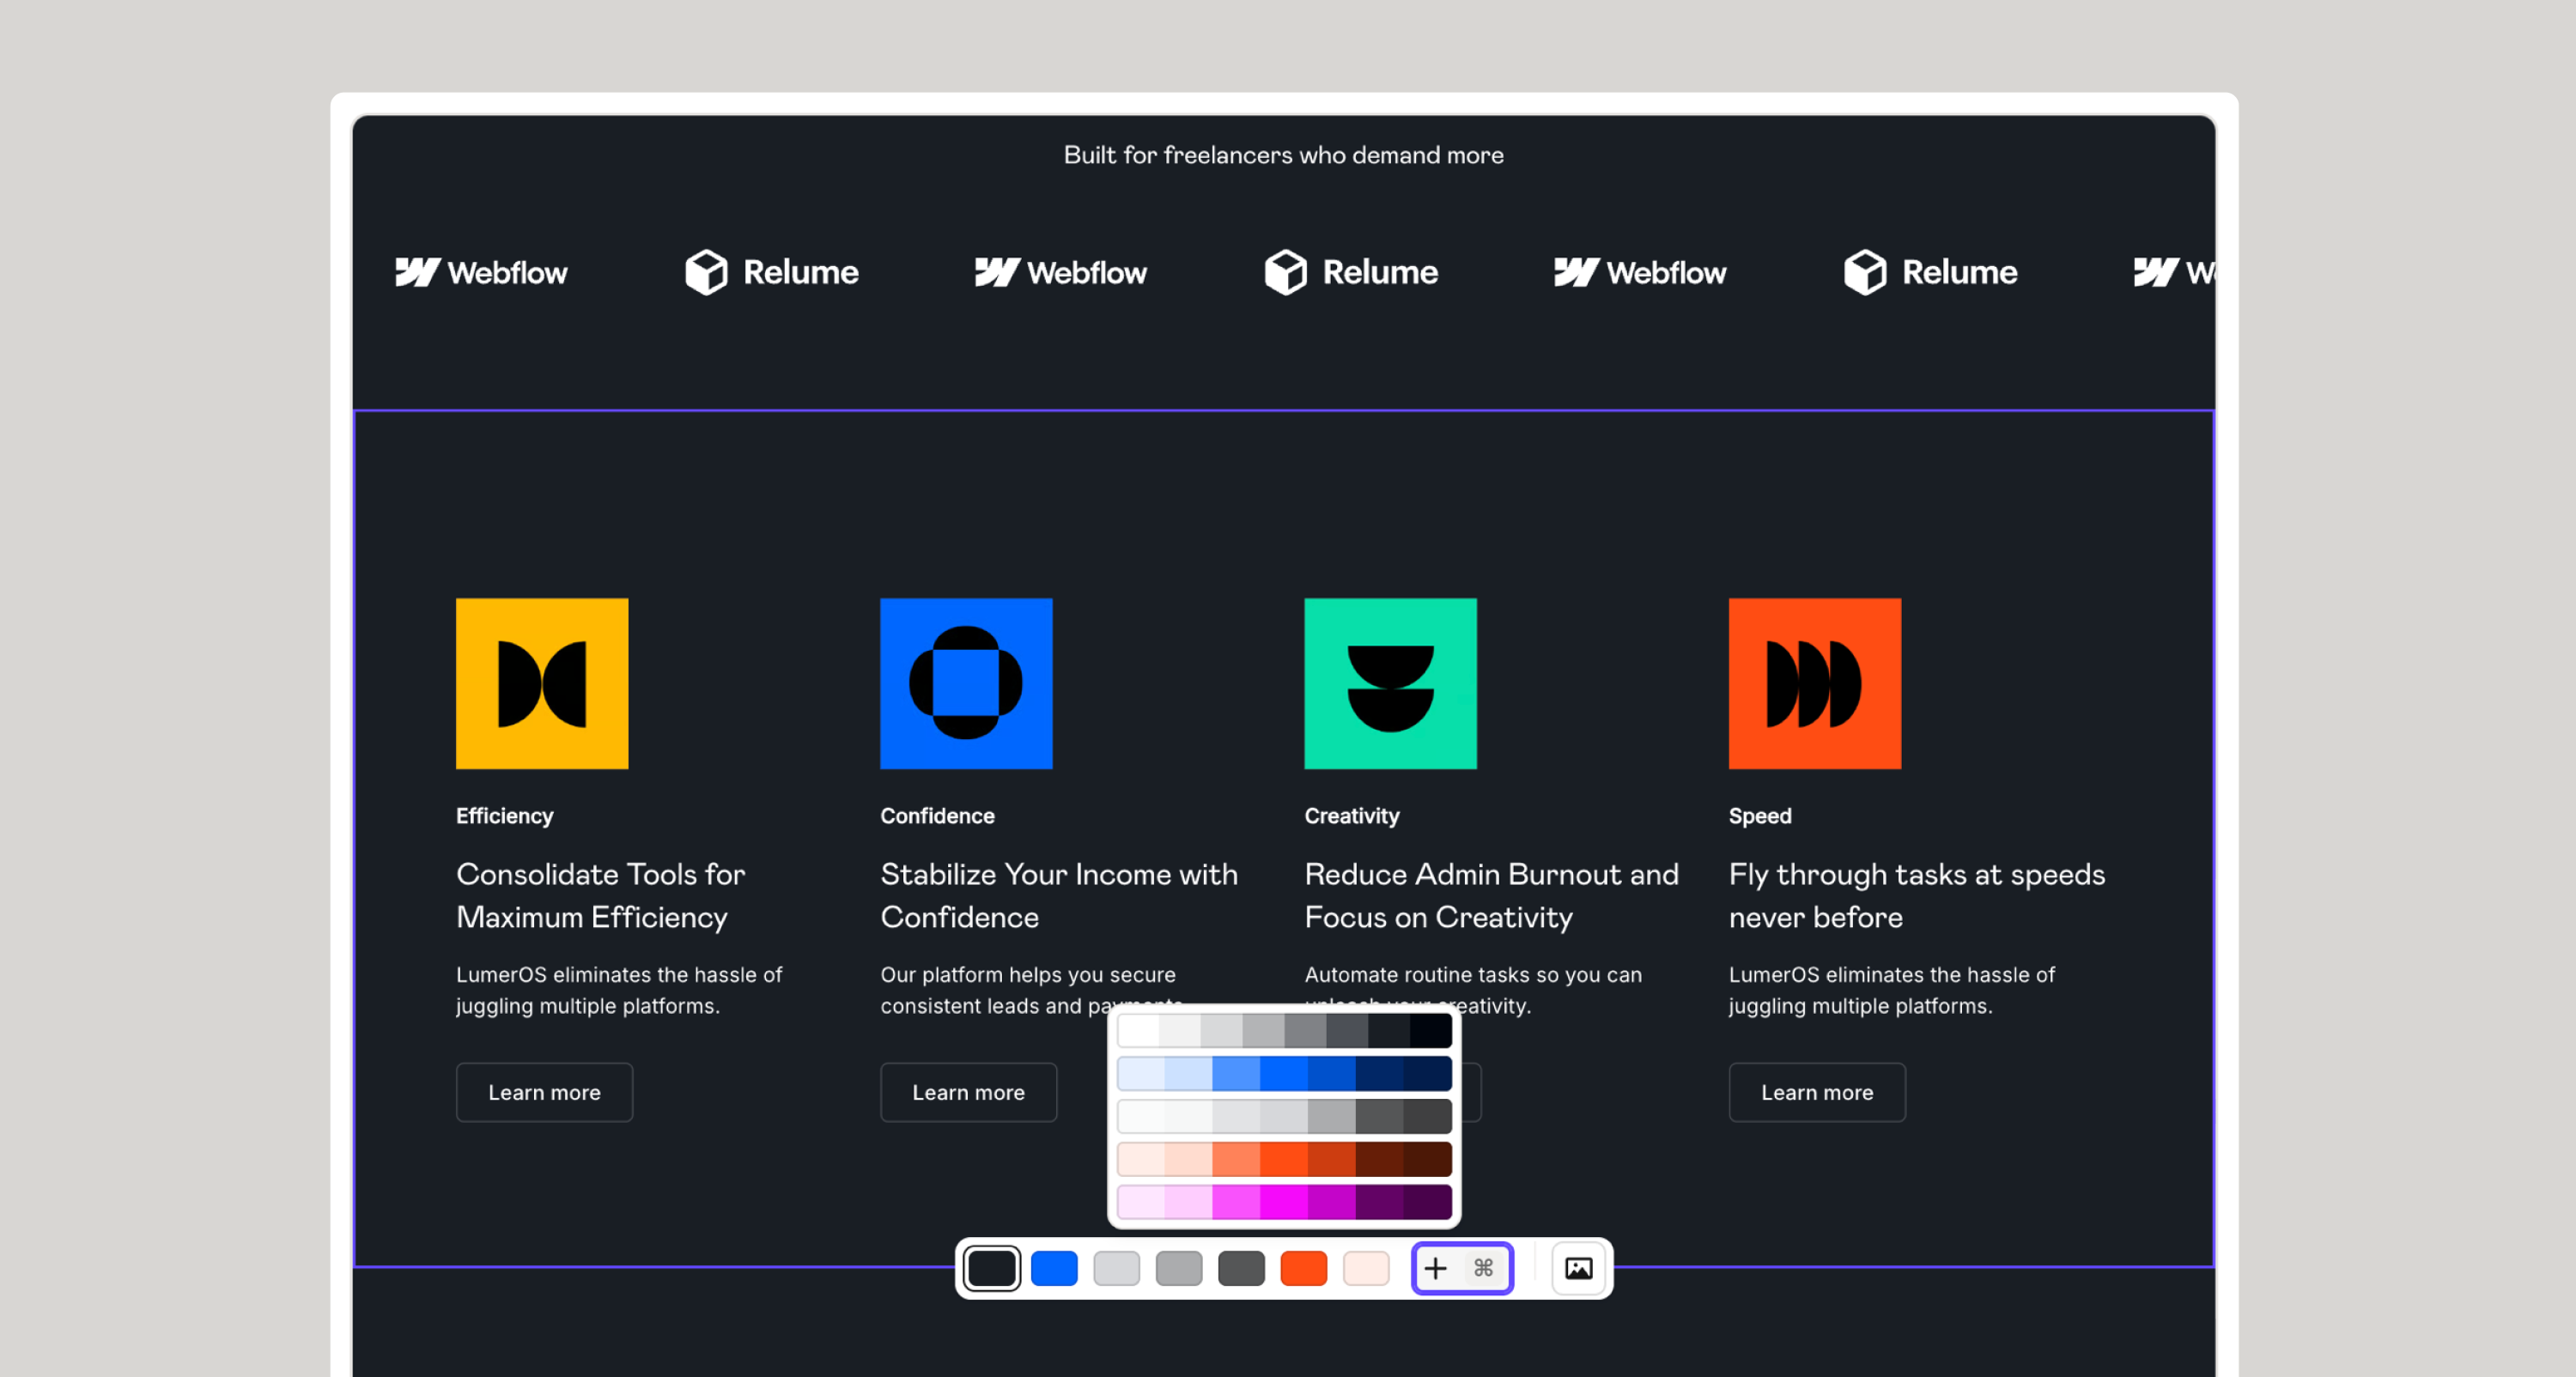2576x1377 pixels.
Task: Click the plus add color button
Action: coord(1435,1268)
